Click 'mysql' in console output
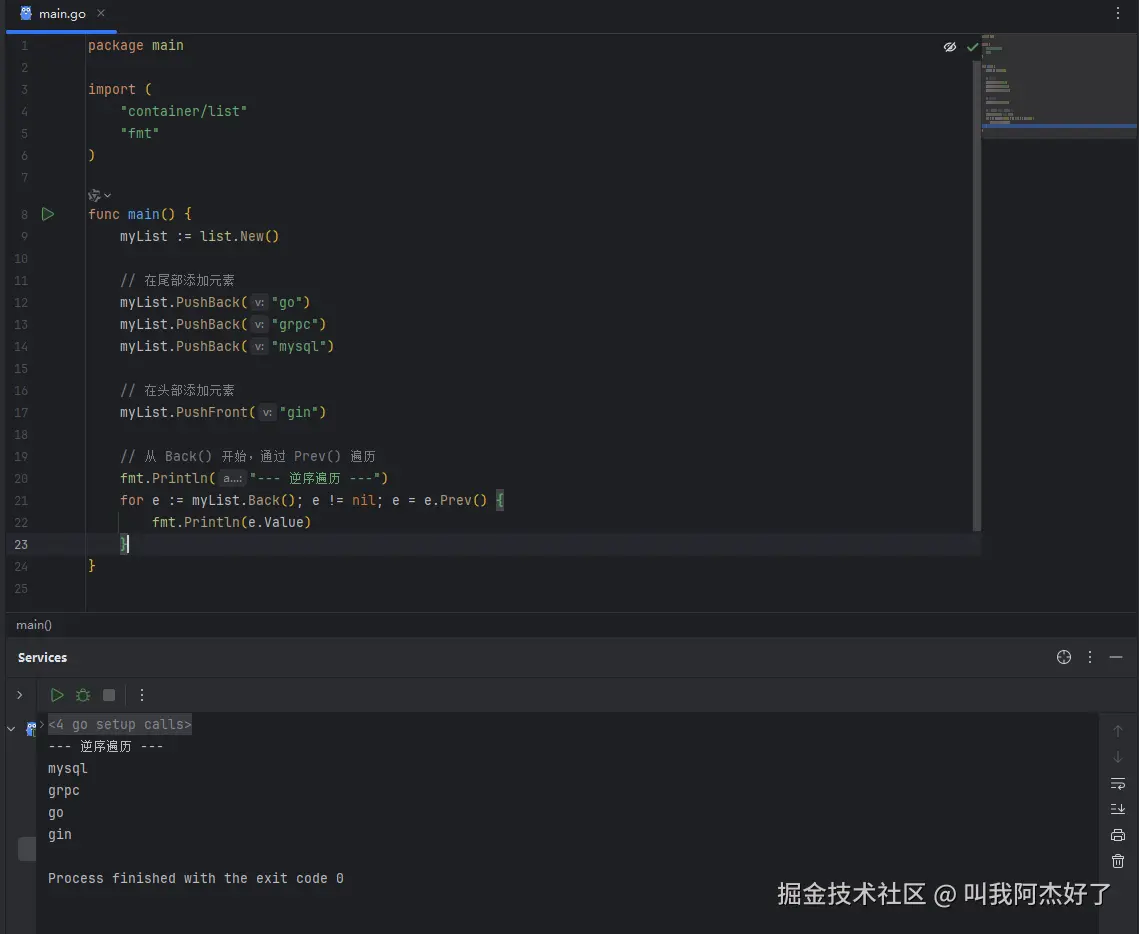Screen dimensions: 1139x934 68,768
